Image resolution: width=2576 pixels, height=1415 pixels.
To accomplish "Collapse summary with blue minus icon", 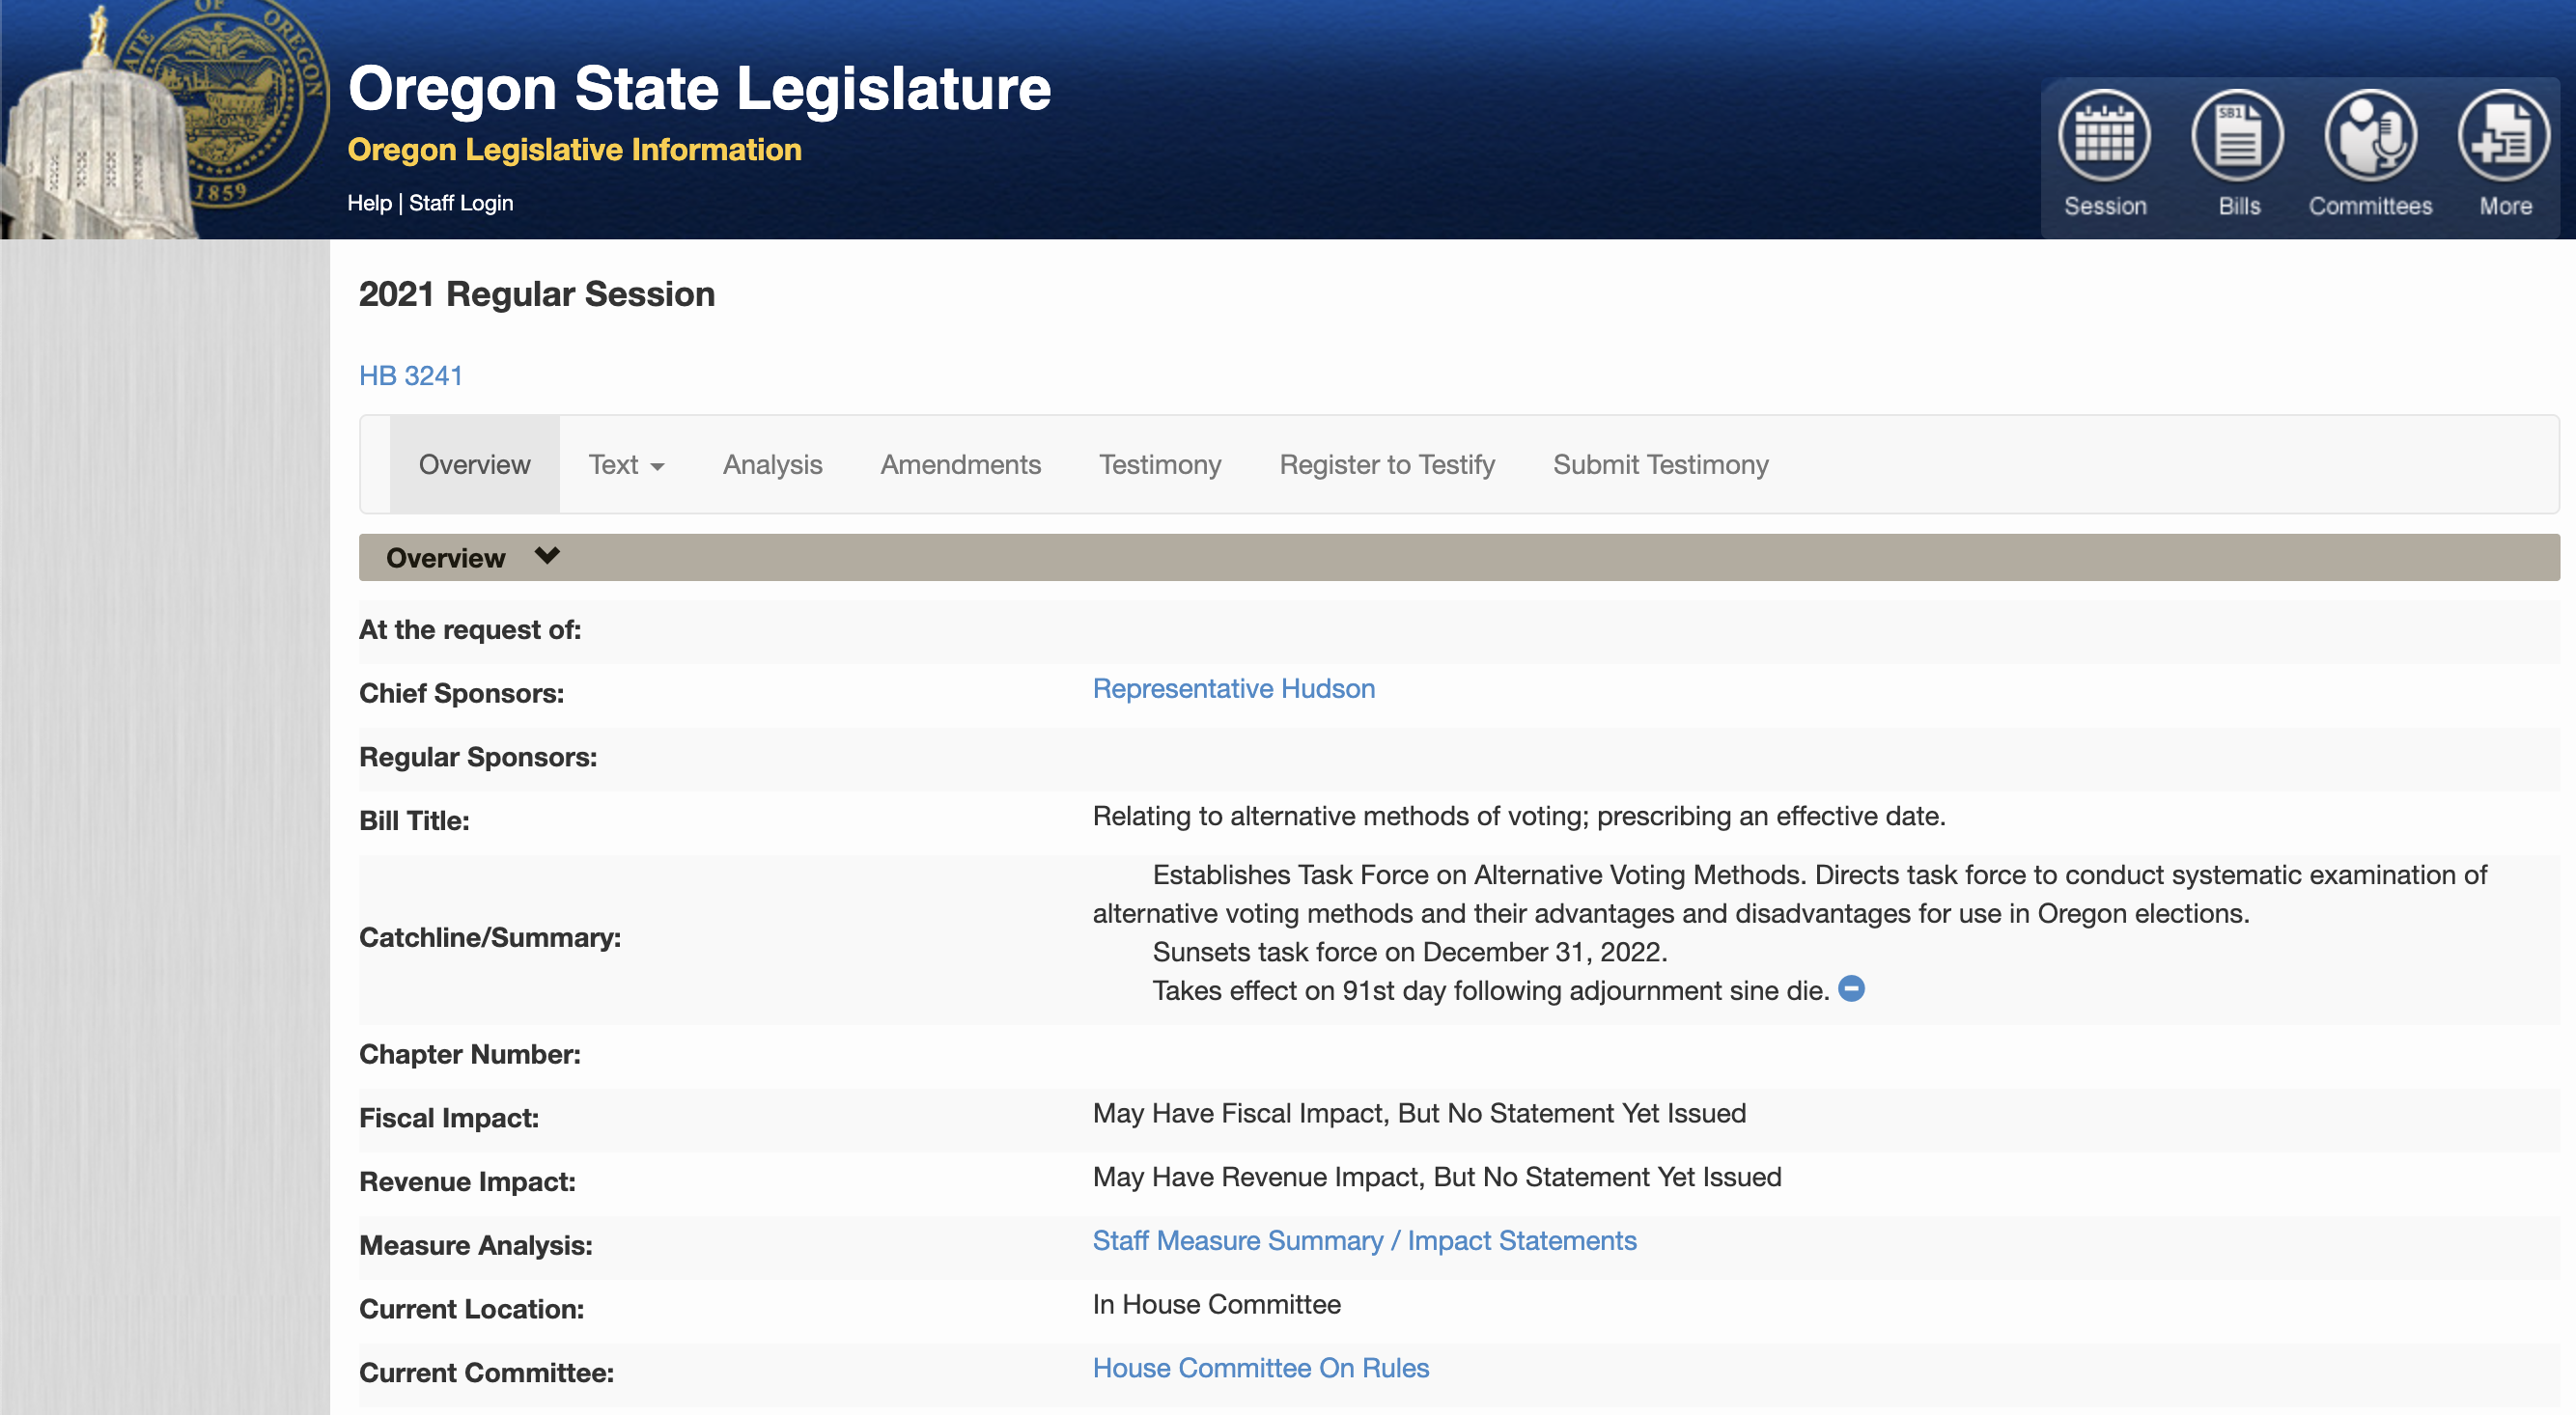I will click(x=1851, y=989).
